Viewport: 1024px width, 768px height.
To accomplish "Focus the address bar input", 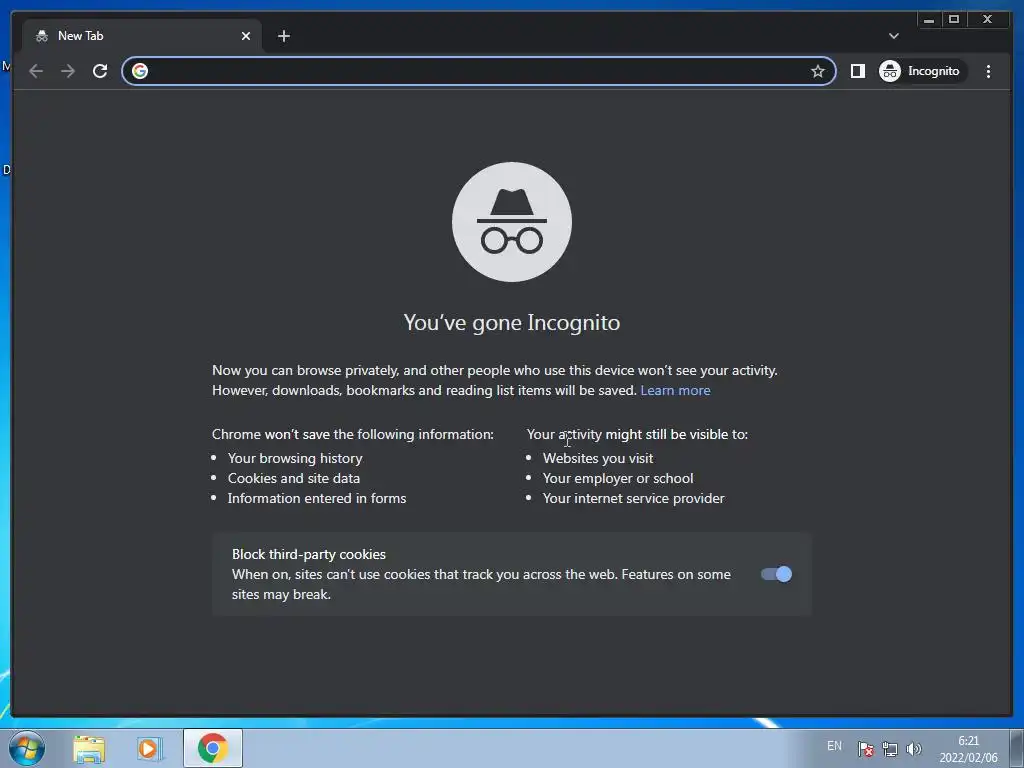I will pyautogui.click(x=479, y=71).
